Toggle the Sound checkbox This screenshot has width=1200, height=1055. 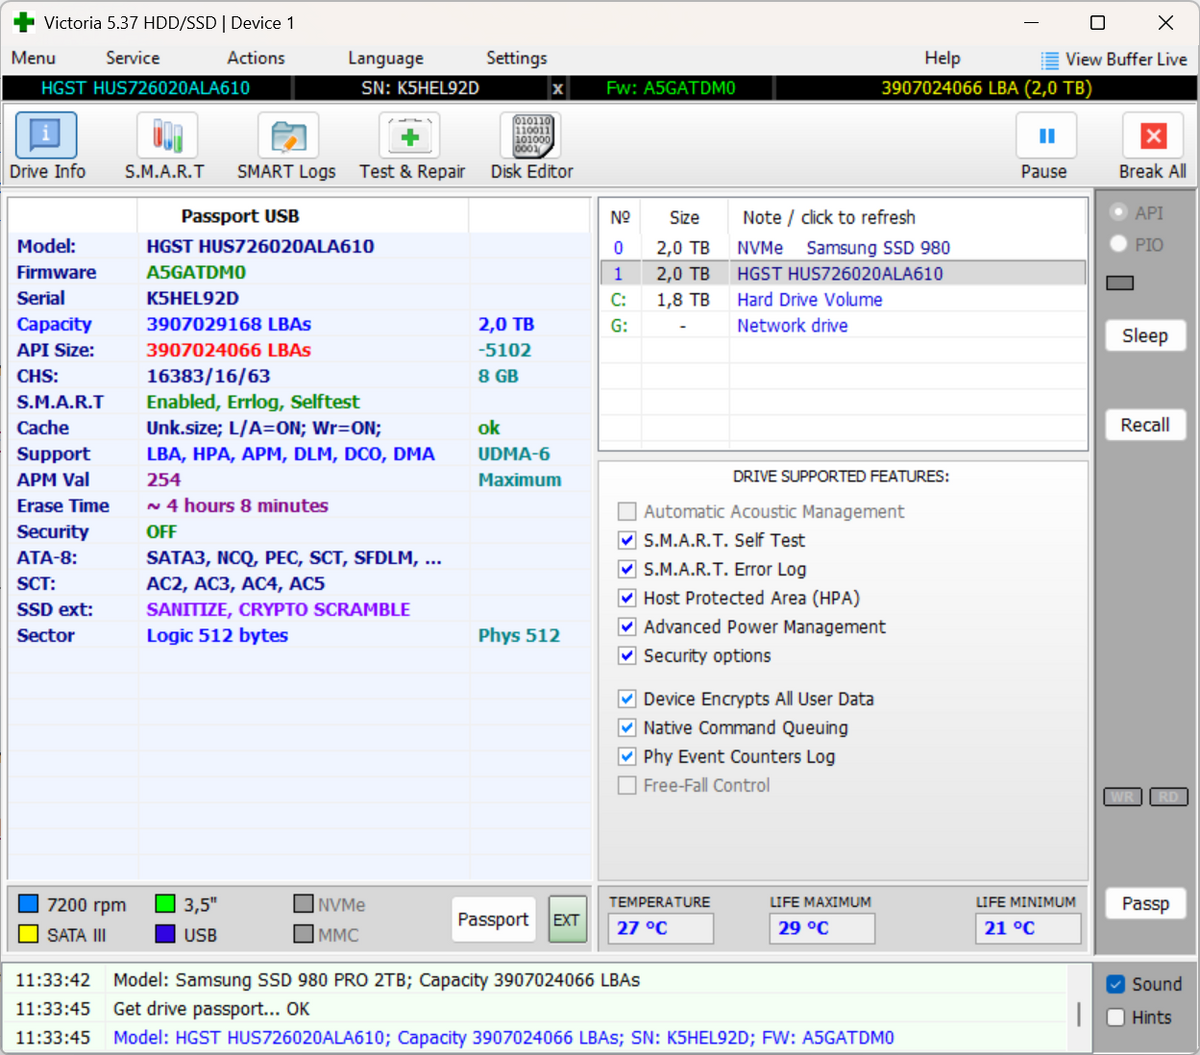tap(1116, 984)
